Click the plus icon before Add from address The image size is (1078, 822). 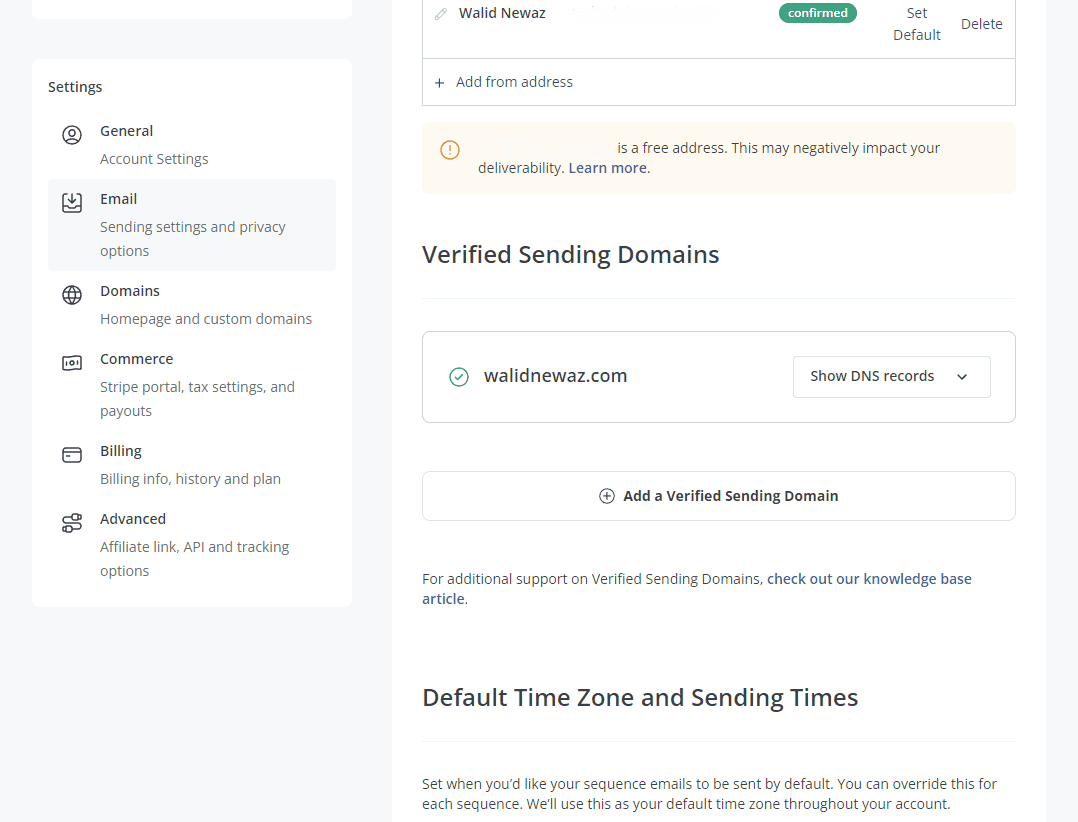(x=439, y=83)
